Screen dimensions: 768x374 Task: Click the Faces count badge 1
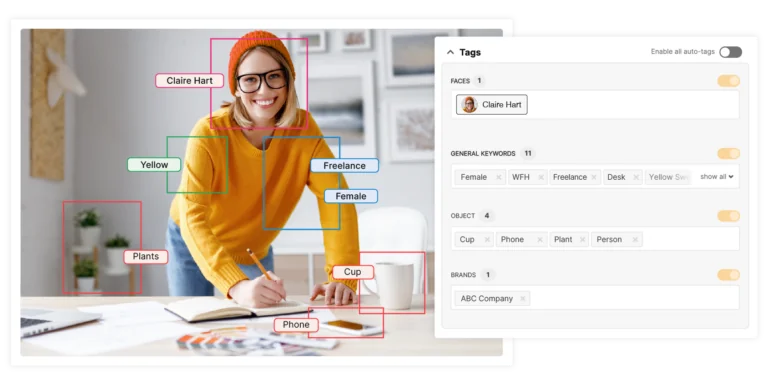[479, 81]
